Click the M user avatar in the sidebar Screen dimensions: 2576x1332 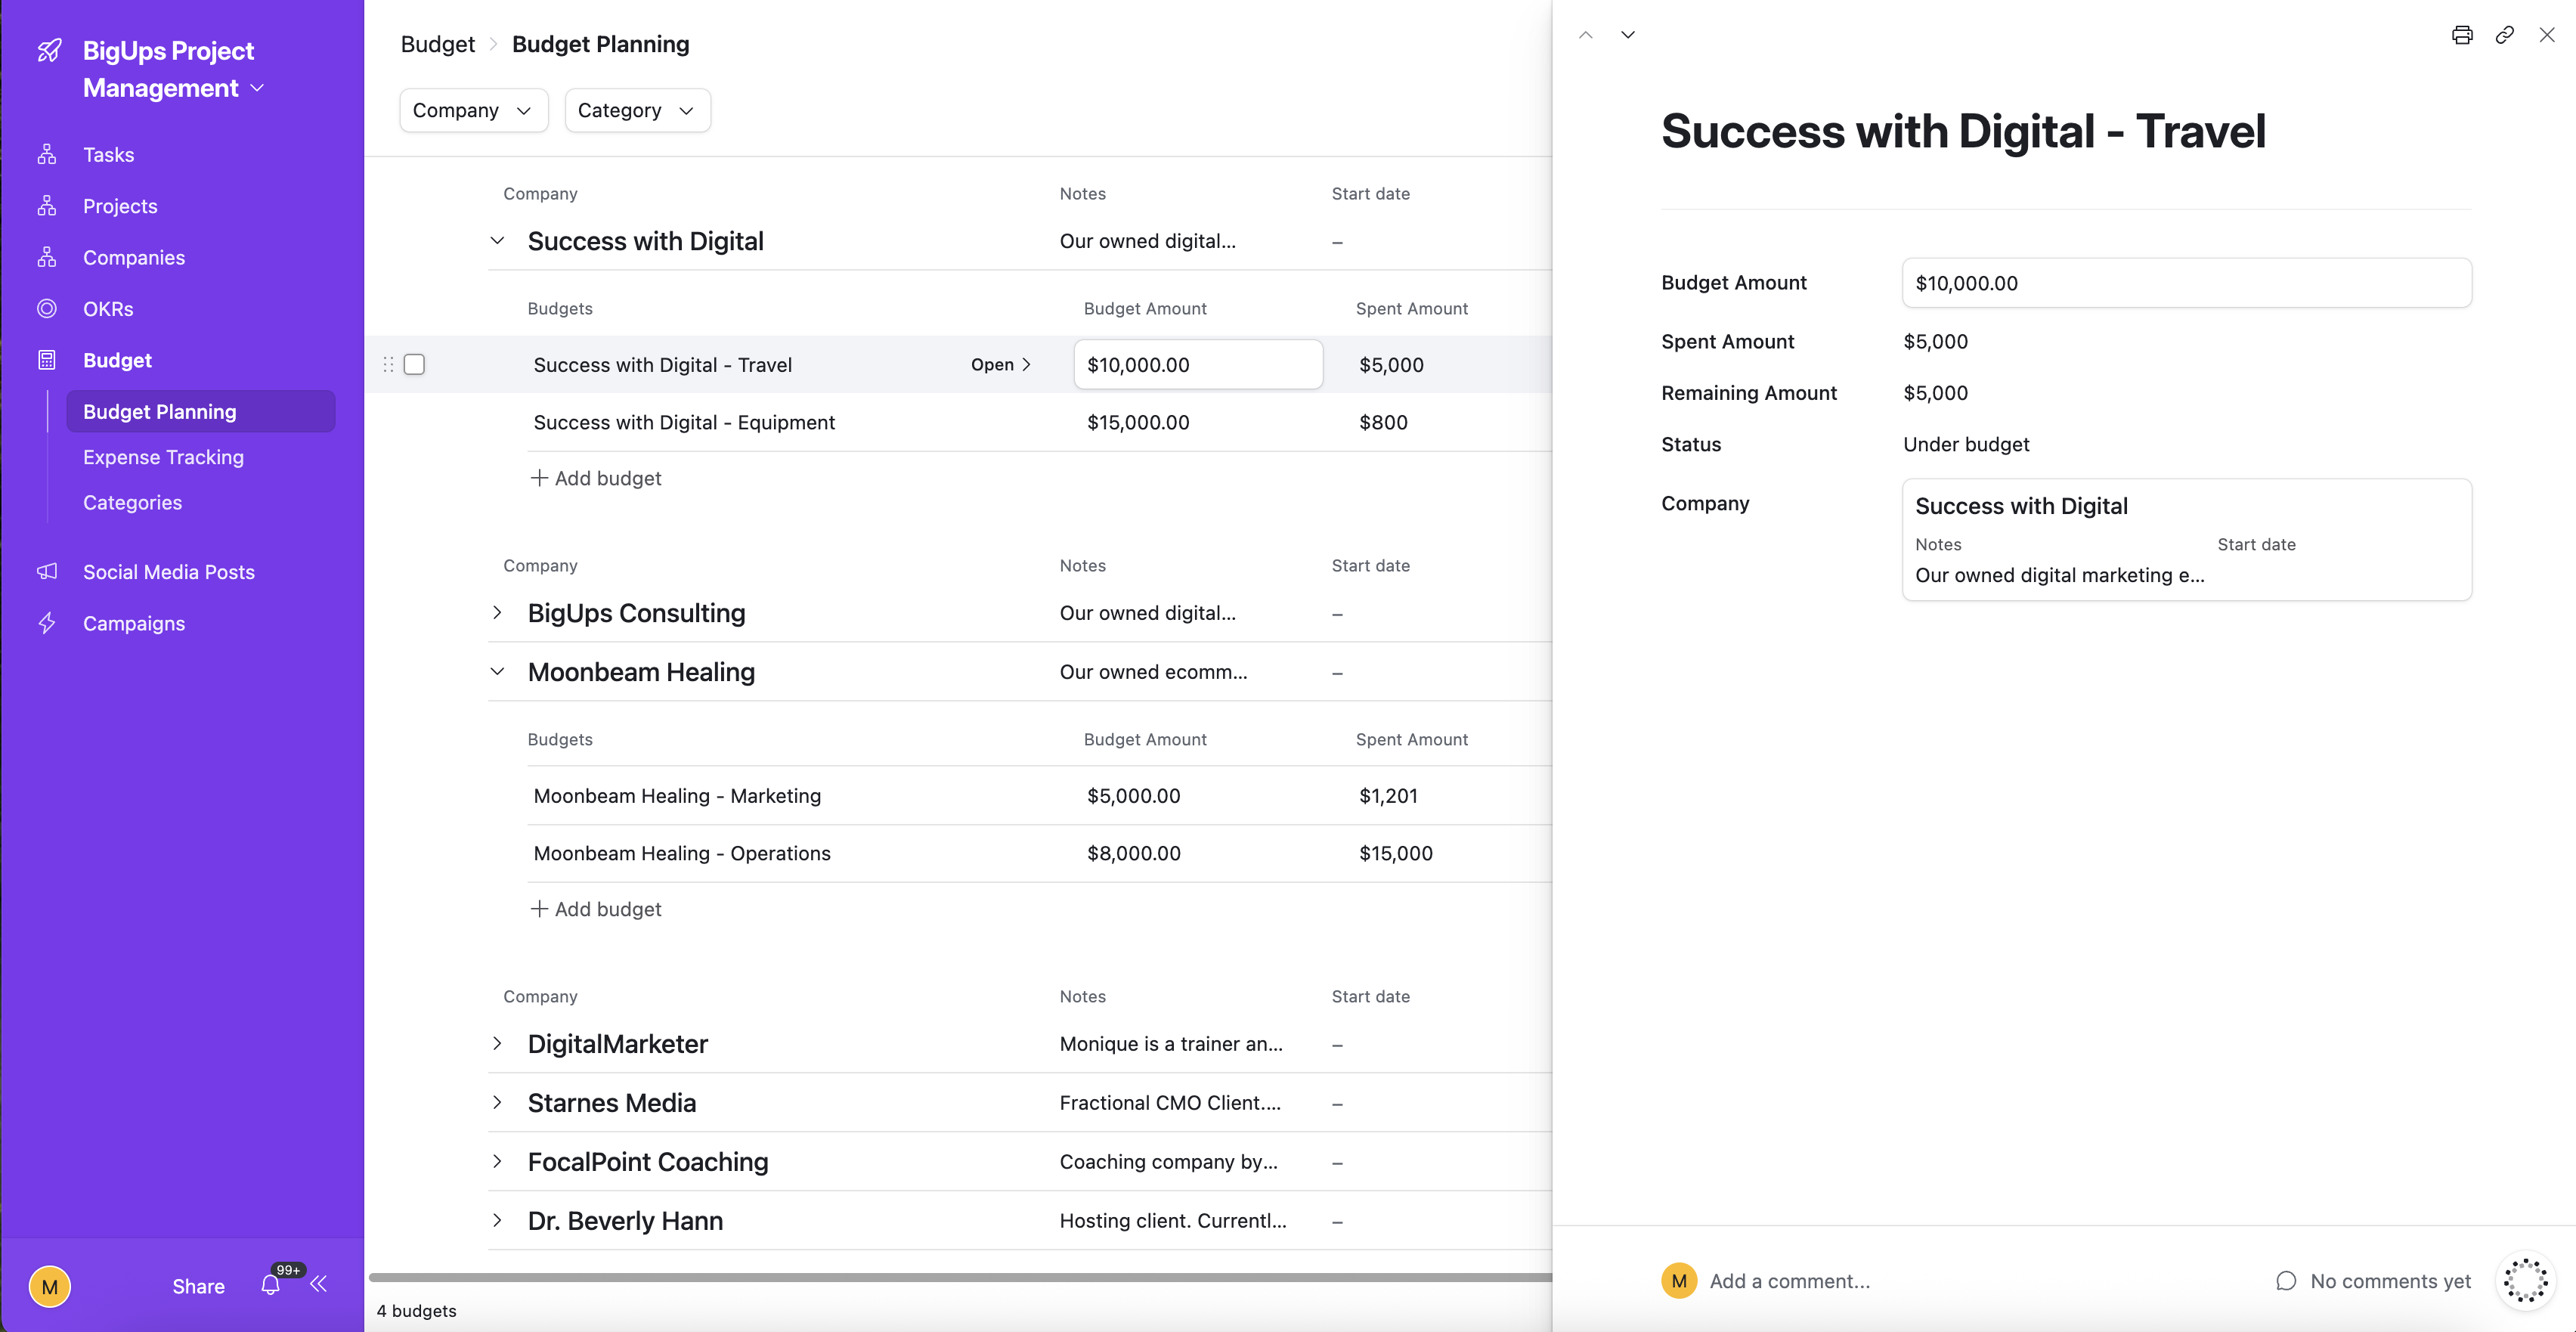(50, 1286)
